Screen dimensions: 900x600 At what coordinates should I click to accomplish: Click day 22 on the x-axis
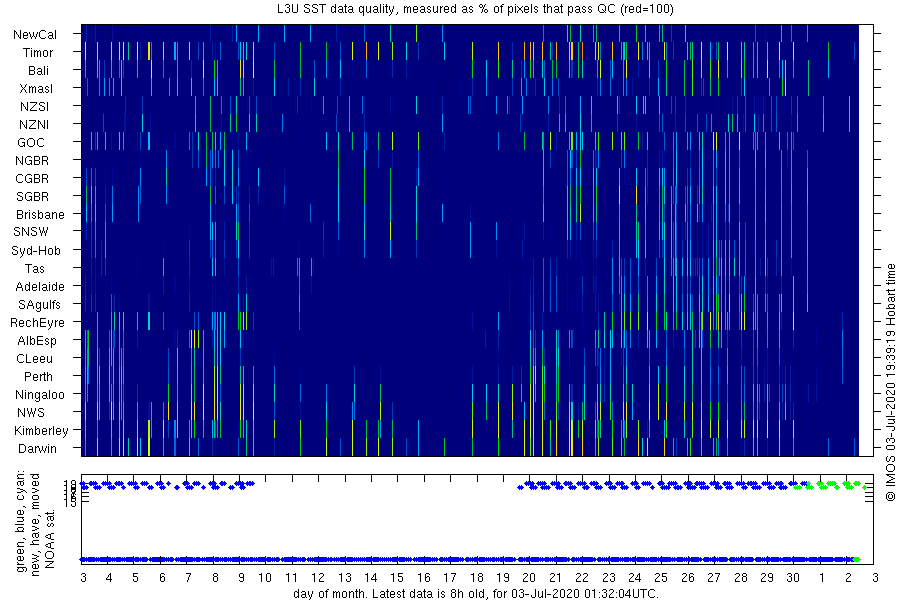pos(582,578)
